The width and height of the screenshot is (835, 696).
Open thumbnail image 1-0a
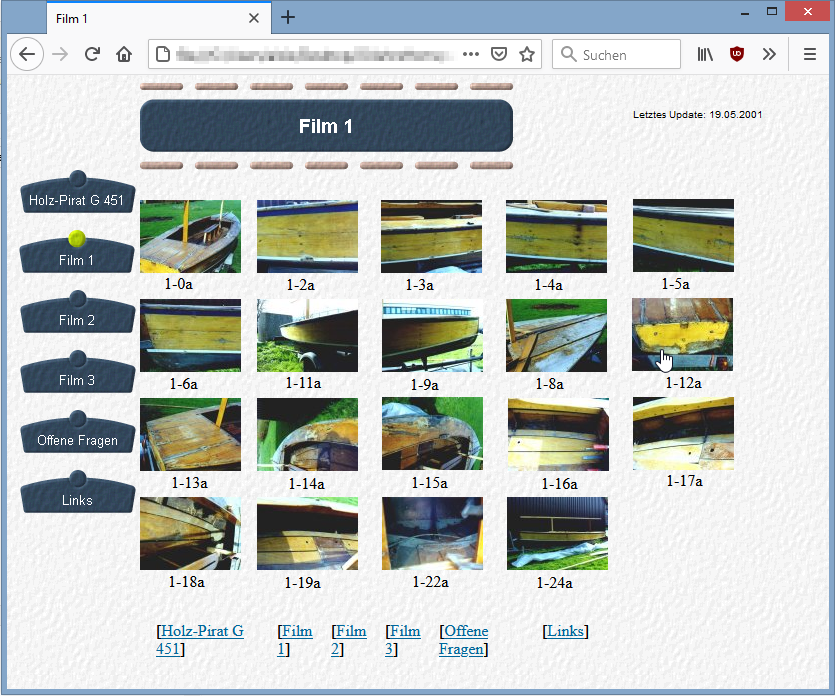coord(190,236)
